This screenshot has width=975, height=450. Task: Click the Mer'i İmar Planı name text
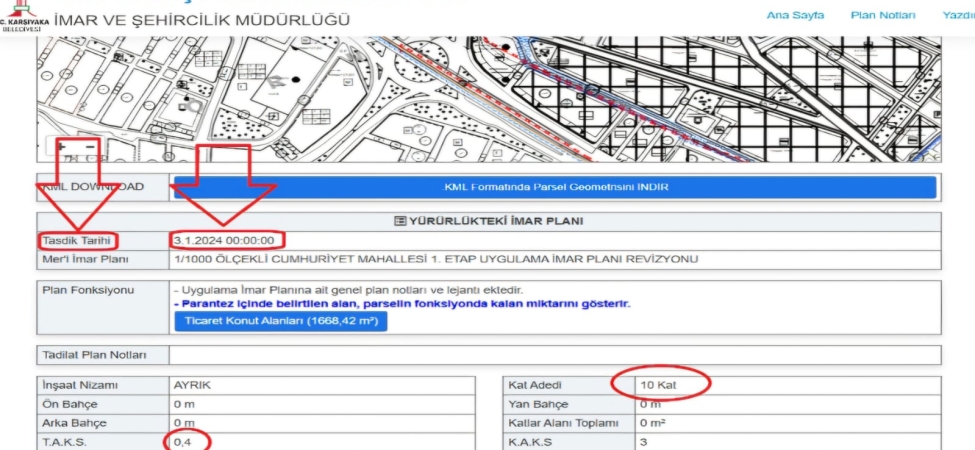[435, 259]
